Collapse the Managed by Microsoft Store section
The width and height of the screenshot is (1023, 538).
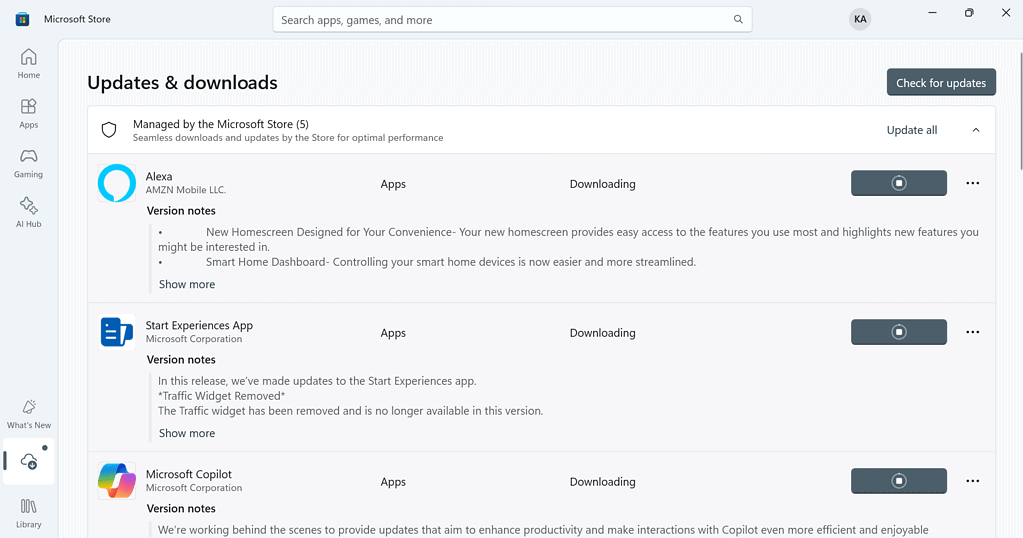tap(976, 130)
